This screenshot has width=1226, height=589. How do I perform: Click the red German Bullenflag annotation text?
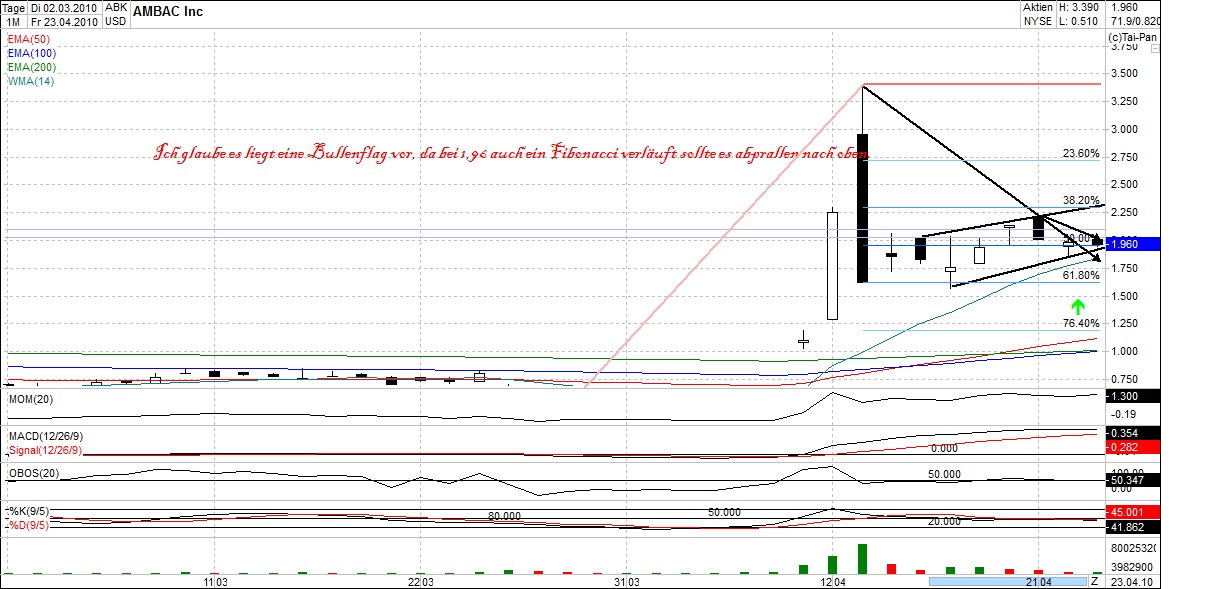tap(510, 155)
